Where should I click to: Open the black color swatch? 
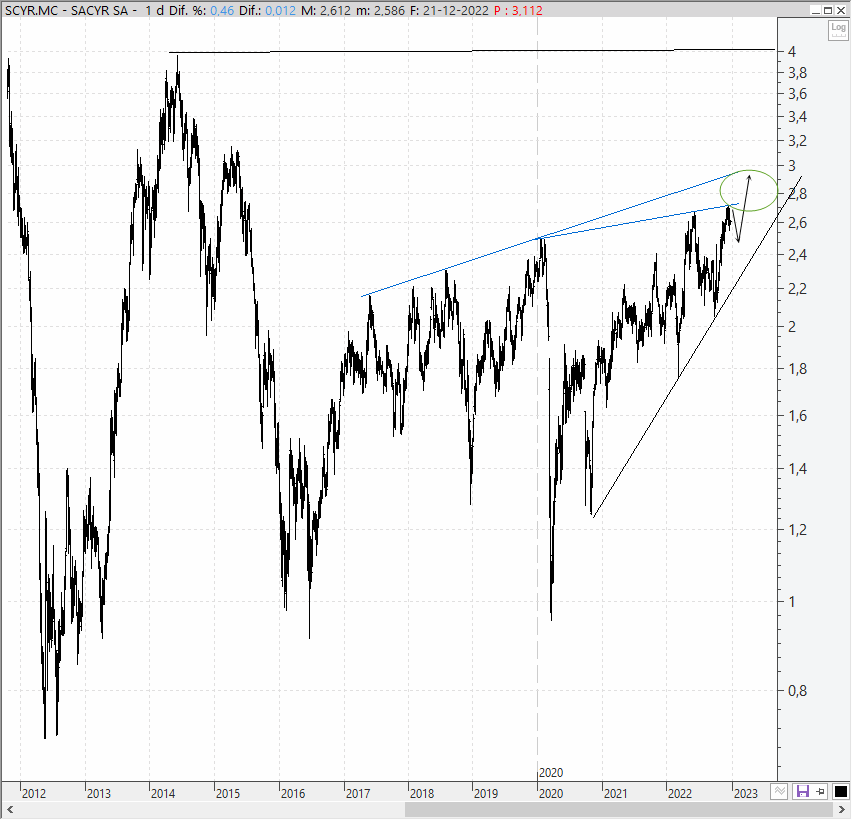click(840, 792)
